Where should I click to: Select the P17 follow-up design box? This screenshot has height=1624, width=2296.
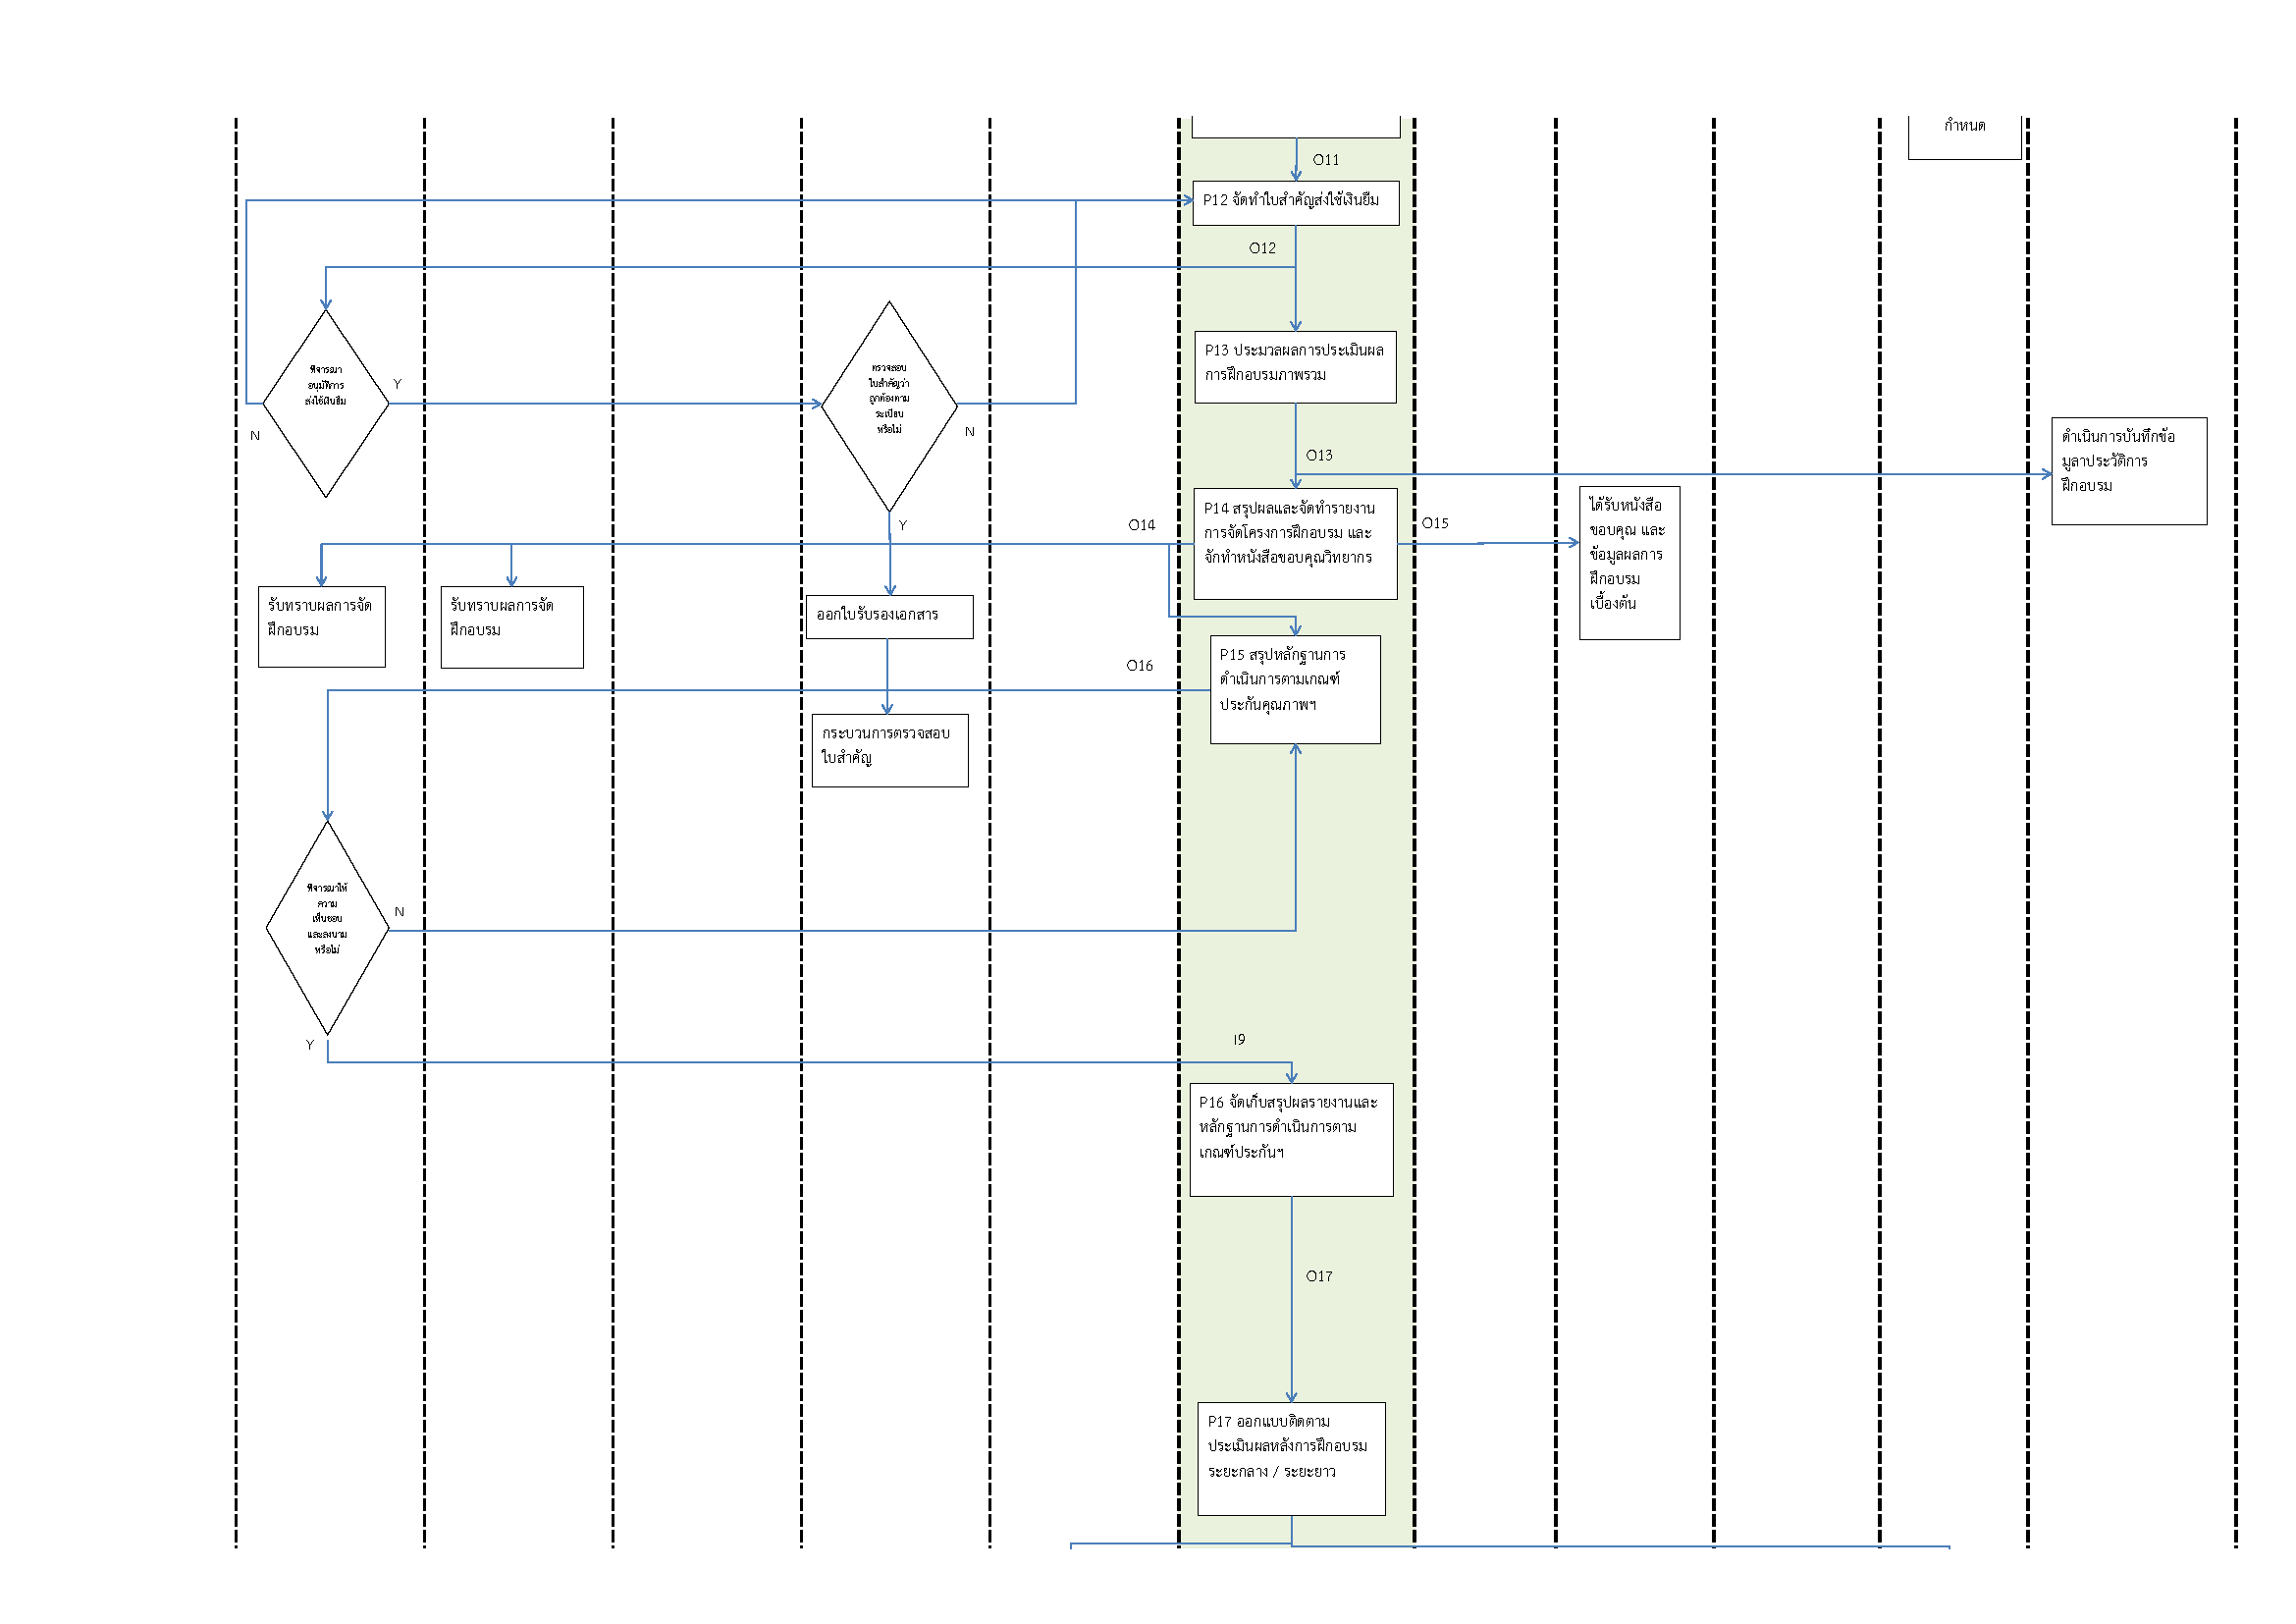point(1291,1458)
